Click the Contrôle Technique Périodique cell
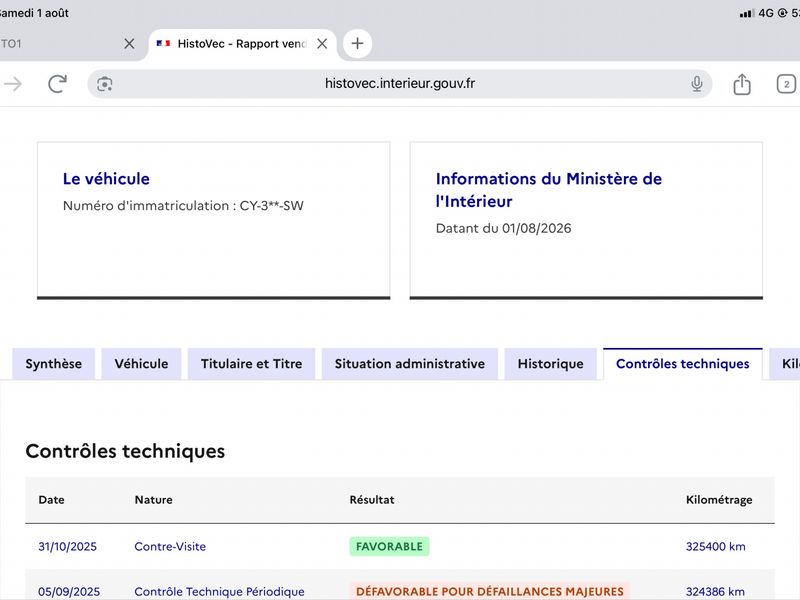 coord(219,591)
